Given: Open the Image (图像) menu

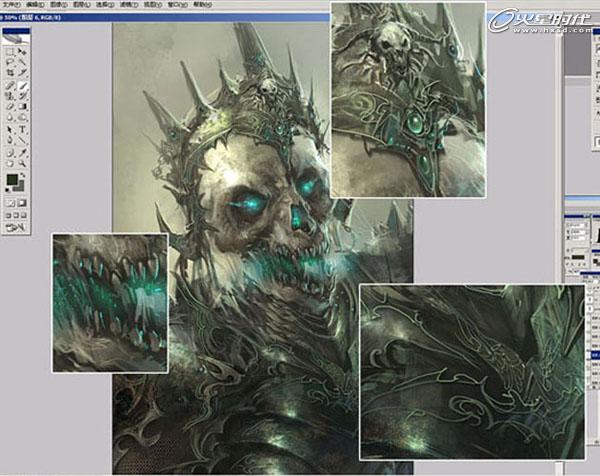Looking at the screenshot, I should pos(59,5).
